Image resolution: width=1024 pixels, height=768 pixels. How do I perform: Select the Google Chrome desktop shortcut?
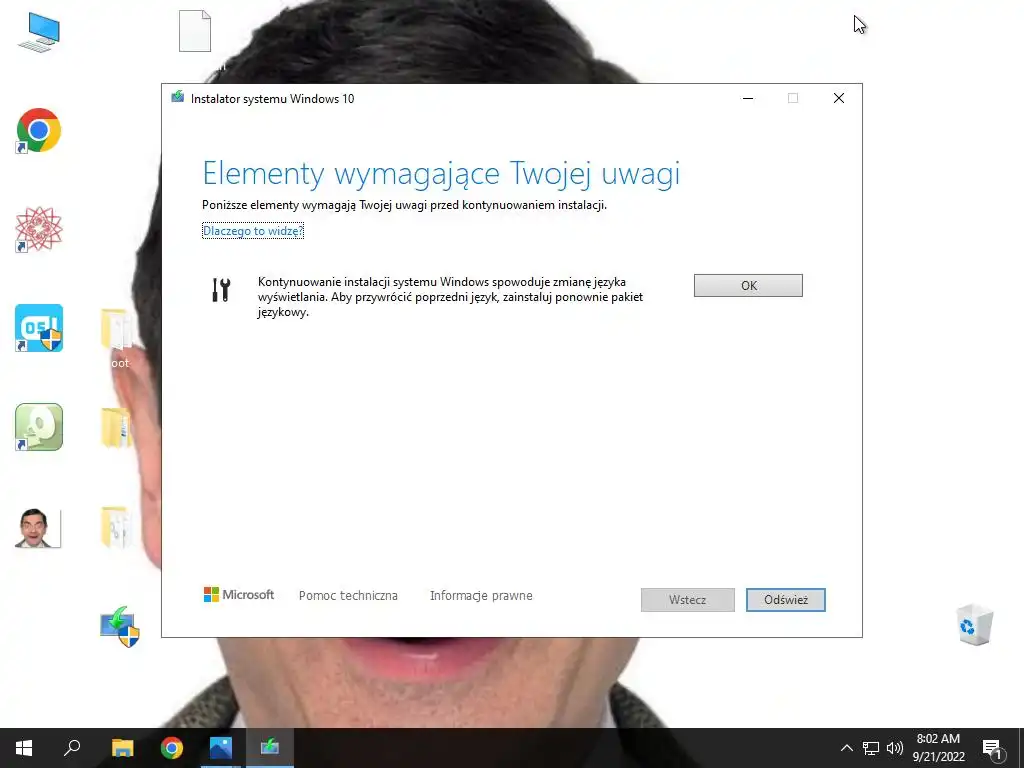pyautogui.click(x=39, y=131)
